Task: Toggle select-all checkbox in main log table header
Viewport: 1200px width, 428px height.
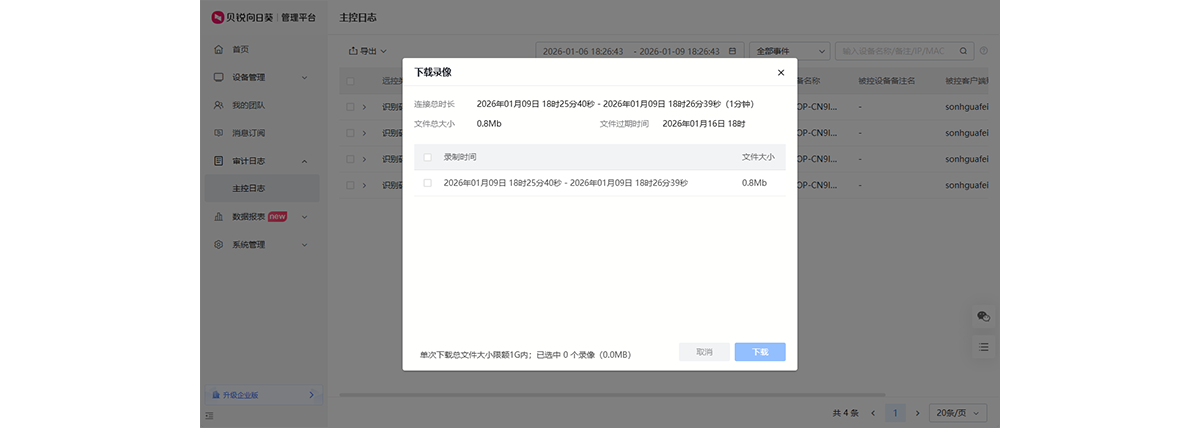Action: coord(350,81)
